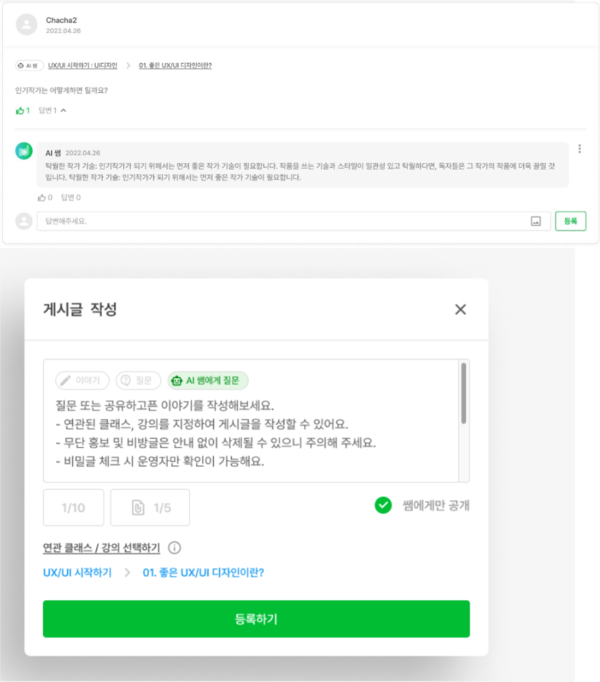Open the 01. 좋은 UX/UI 디자인이란? breadcrumb at top
This screenshot has height=682, width=600.
pos(175,65)
